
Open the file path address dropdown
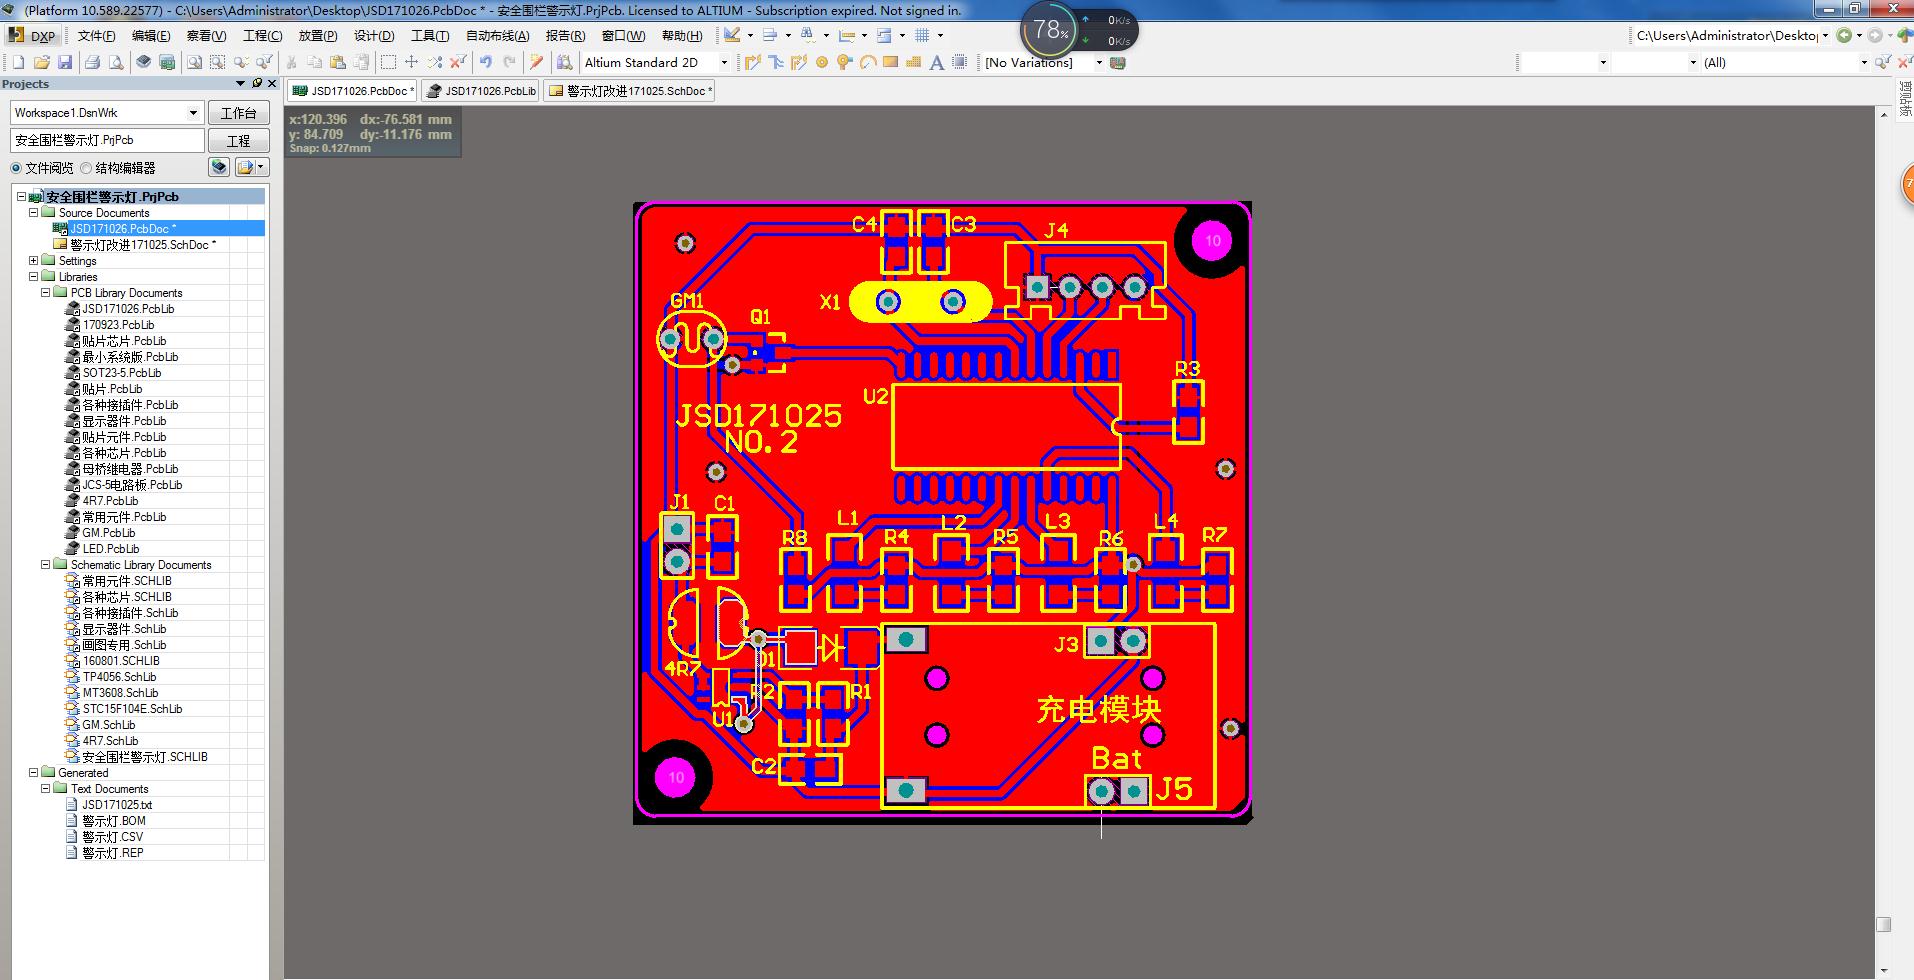click(1825, 35)
